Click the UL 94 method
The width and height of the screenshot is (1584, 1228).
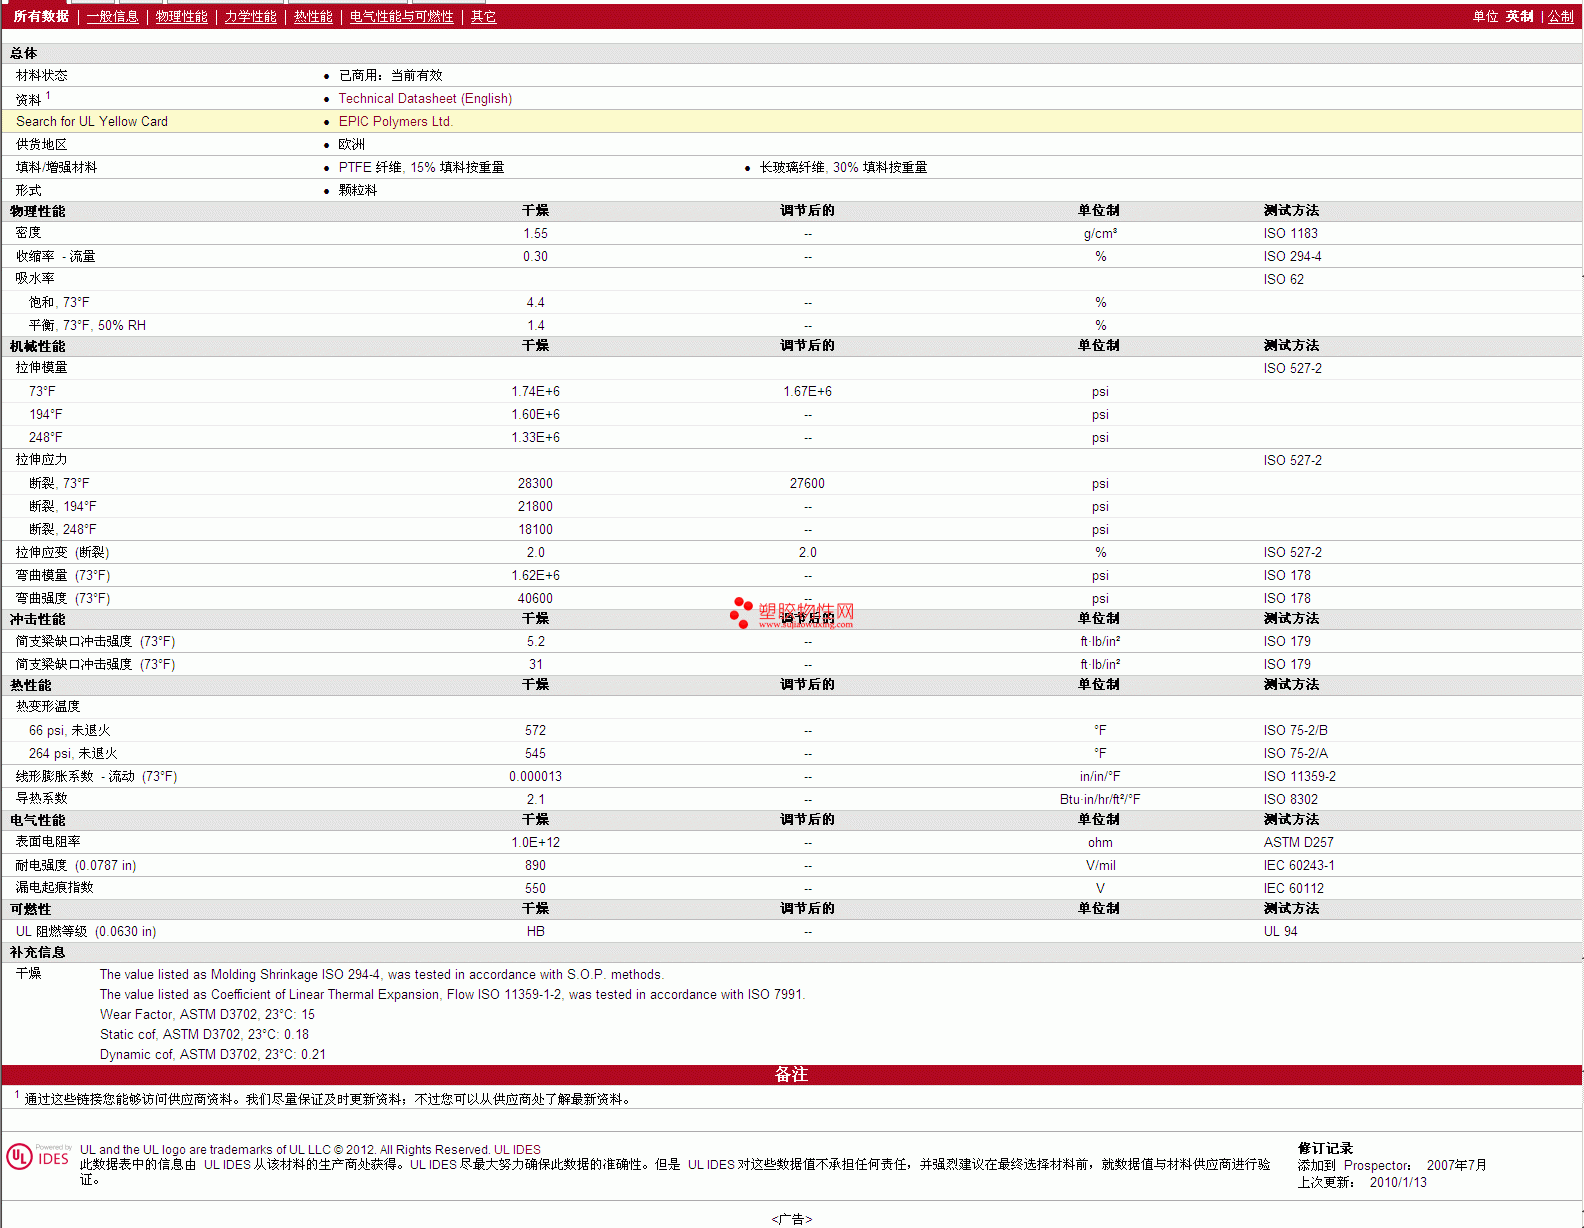tap(1280, 931)
